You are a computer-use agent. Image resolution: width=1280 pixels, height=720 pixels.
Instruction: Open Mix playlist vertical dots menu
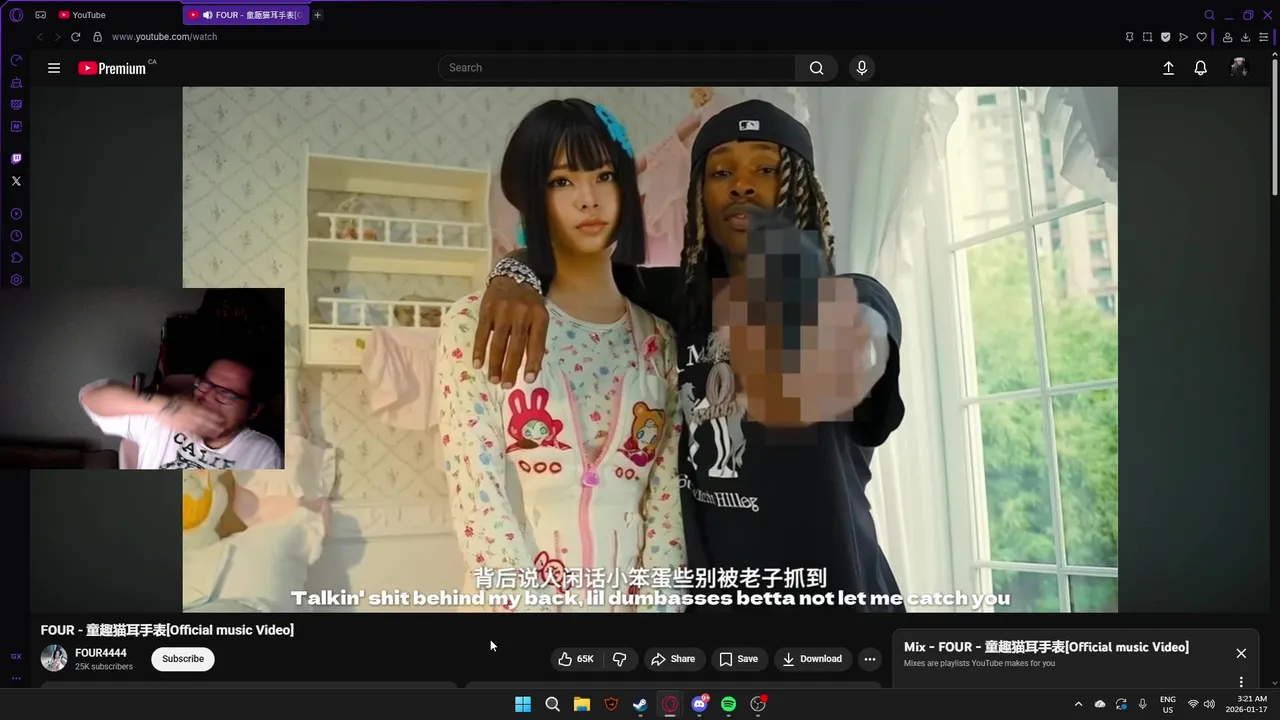pyautogui.click(x=1241, y=682)
